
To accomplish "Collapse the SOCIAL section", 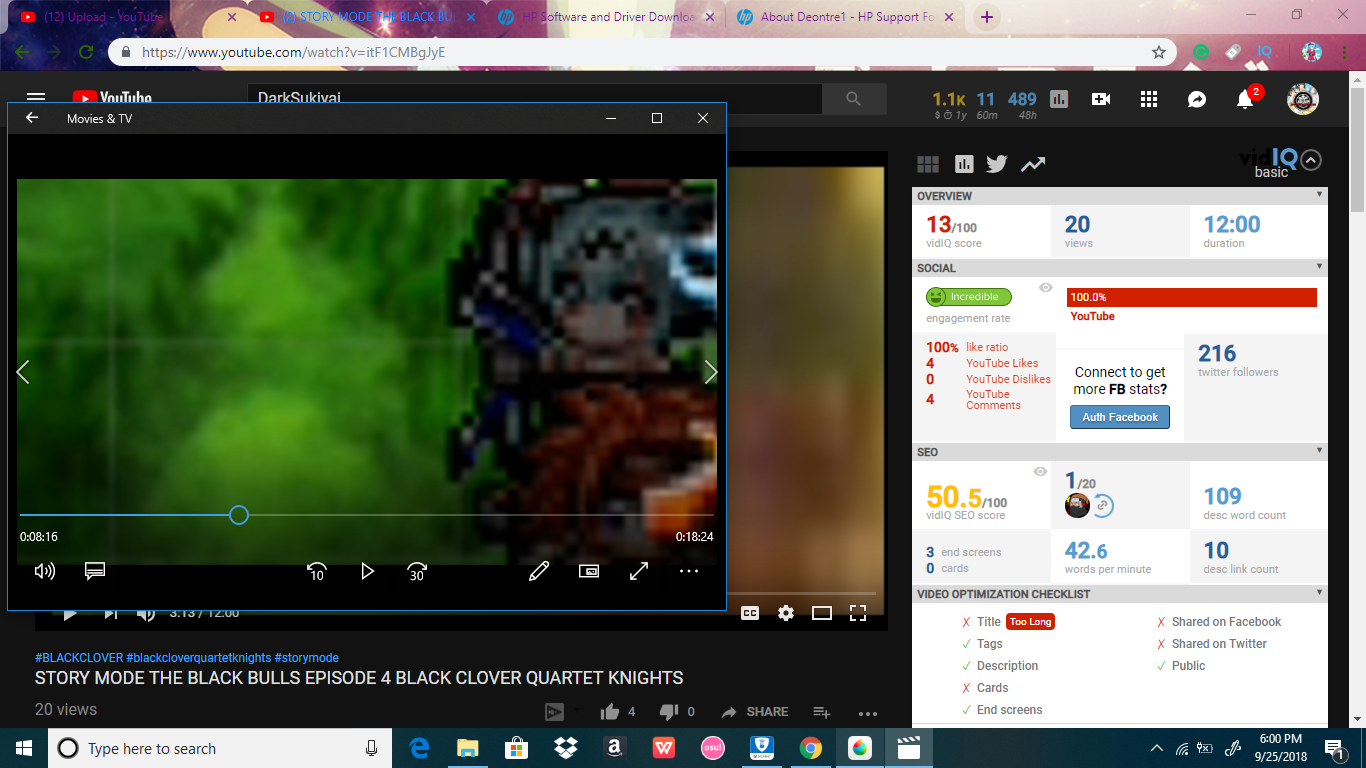I will point(1319,267).
